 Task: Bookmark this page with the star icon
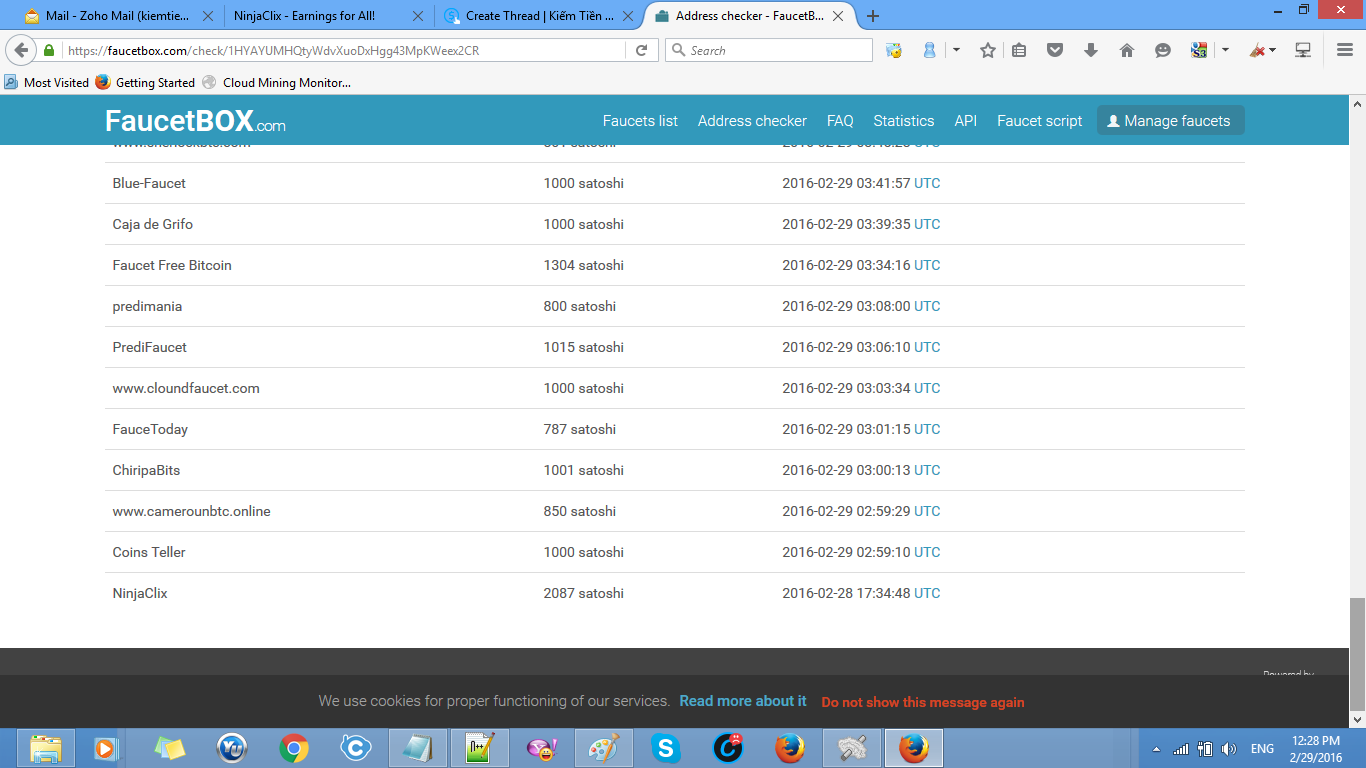pyautogui.click(x=988, y=50)
